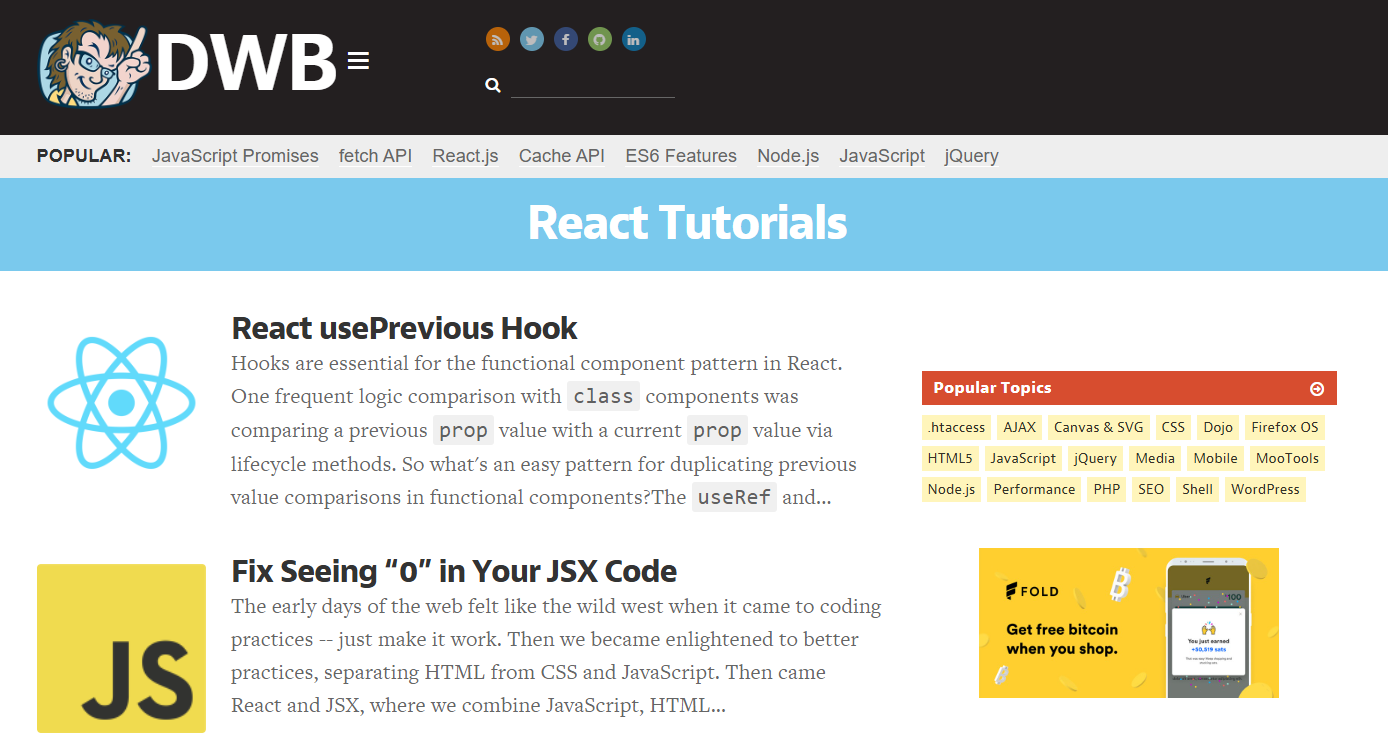Select the Performance topic tag
The image size is (1388, 746).
click(1034, 489)
